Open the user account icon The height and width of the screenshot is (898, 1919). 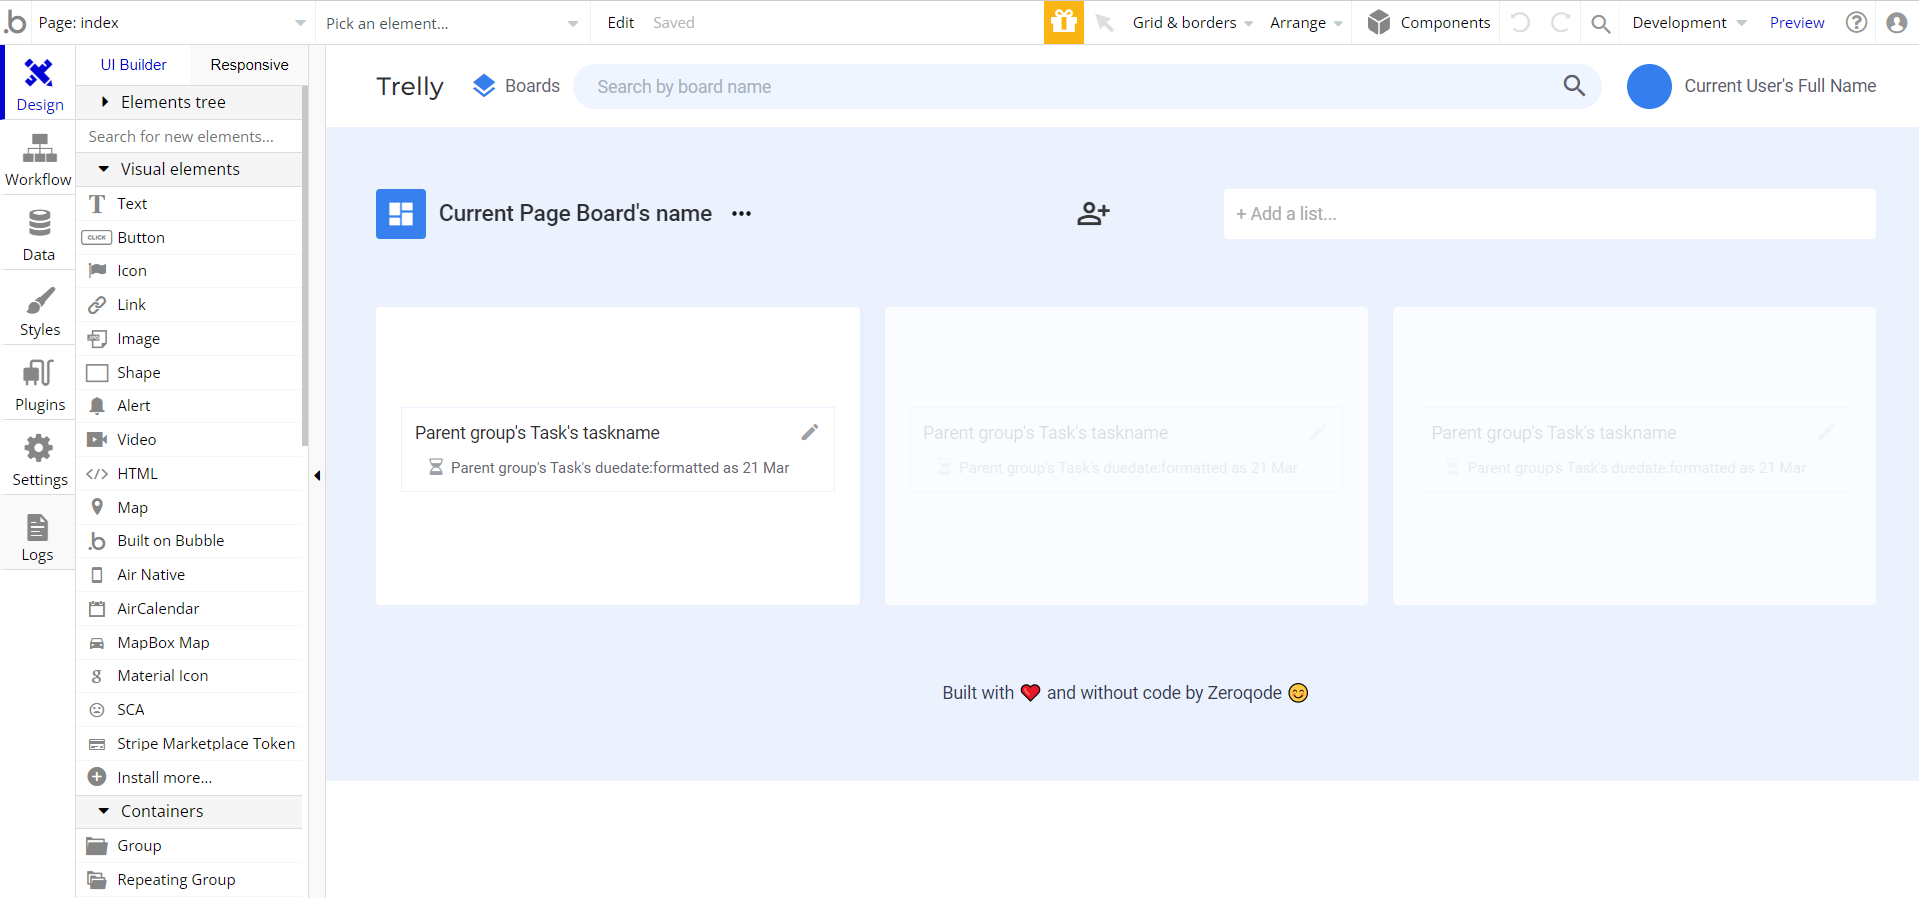click(x=1897, y=22)
